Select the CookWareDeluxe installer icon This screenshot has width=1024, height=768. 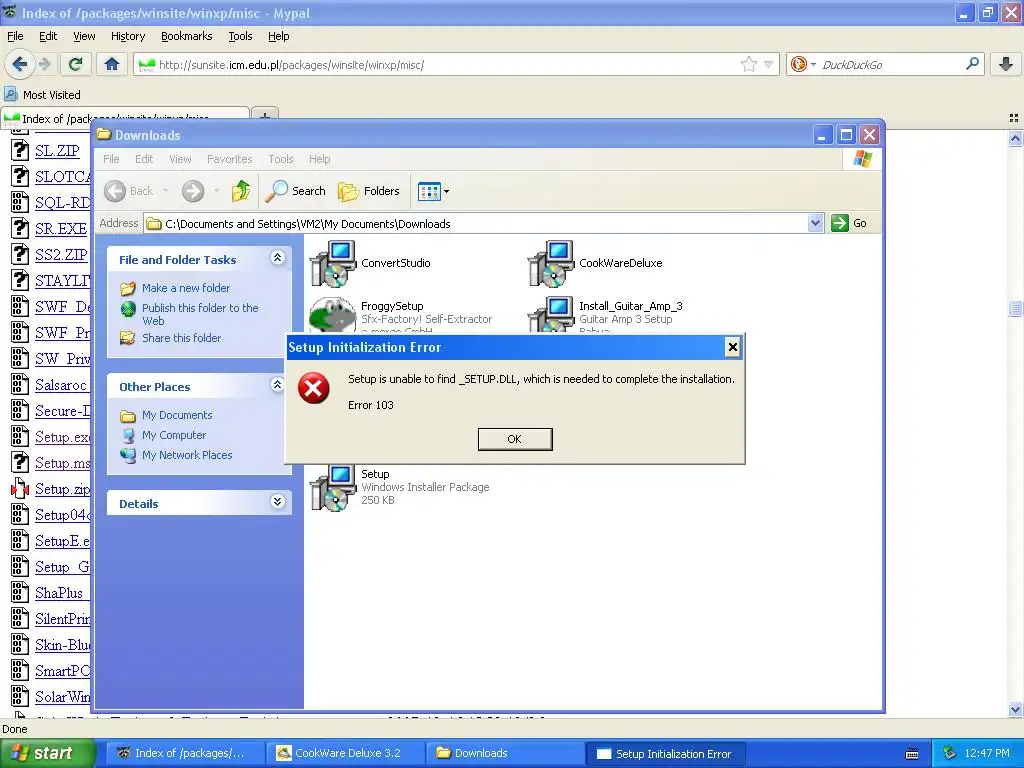click(551, 264)
